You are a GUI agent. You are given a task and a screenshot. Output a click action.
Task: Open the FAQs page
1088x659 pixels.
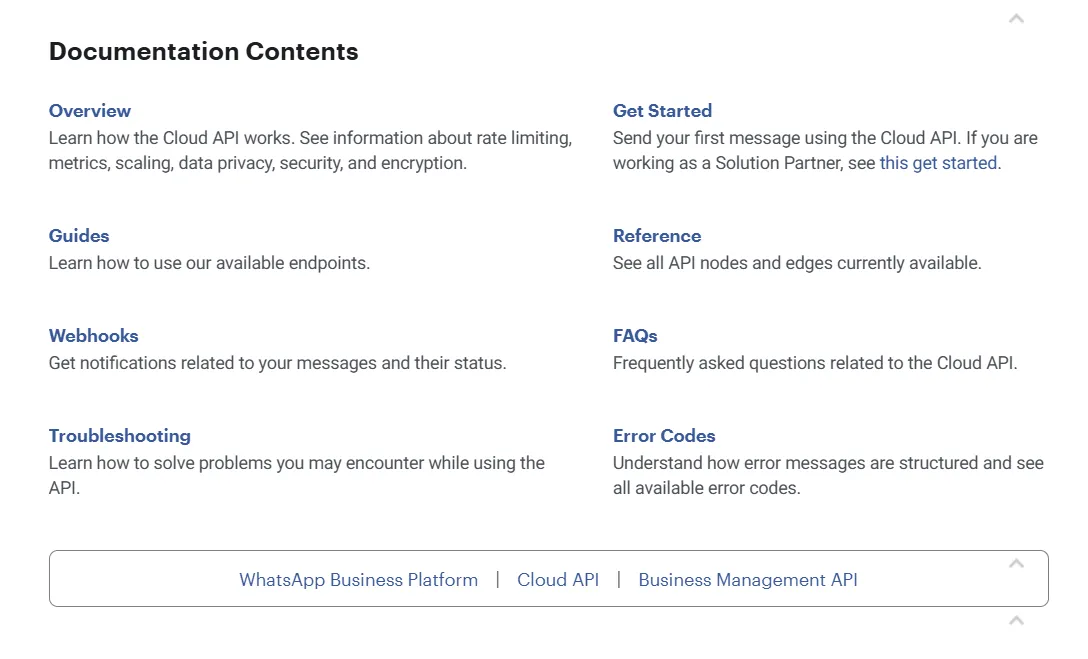coord(635,336)
